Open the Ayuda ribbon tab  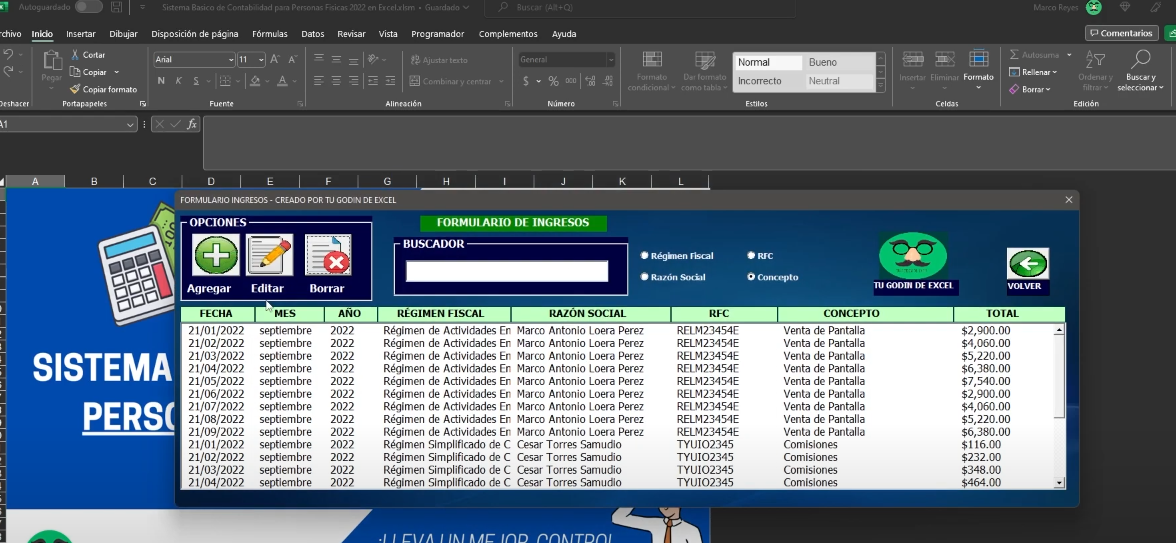point(564,34)
